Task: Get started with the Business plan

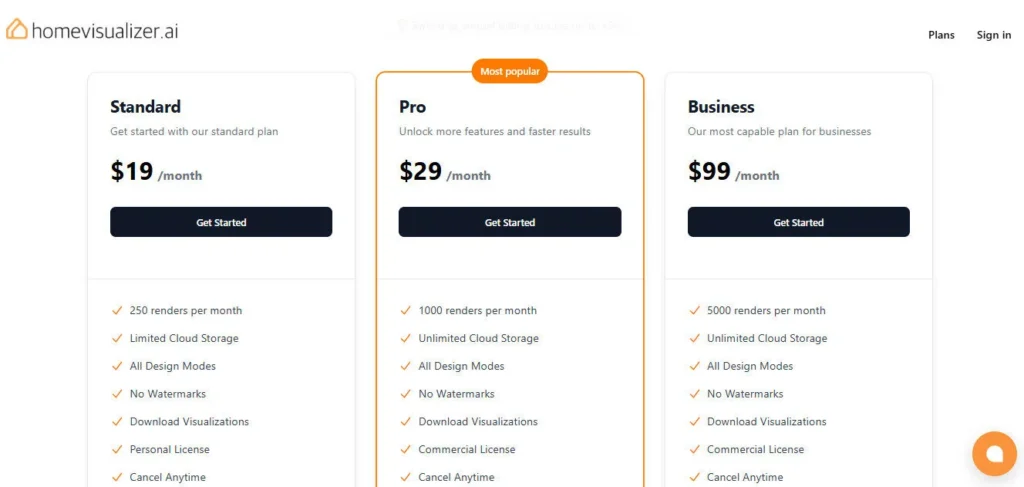Action: click(798, 222)
